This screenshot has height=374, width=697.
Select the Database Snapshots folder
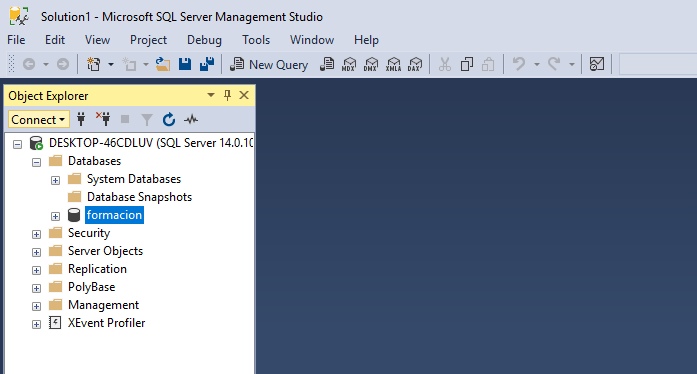[x=139, y=197]
